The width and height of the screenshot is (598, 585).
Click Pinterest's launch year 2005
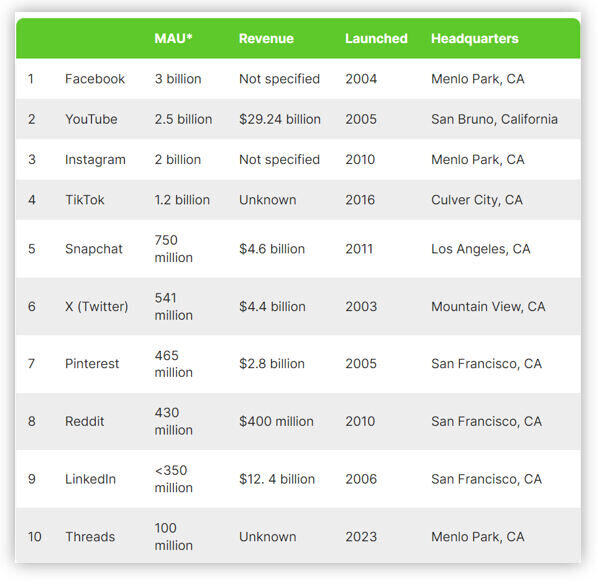361,364
